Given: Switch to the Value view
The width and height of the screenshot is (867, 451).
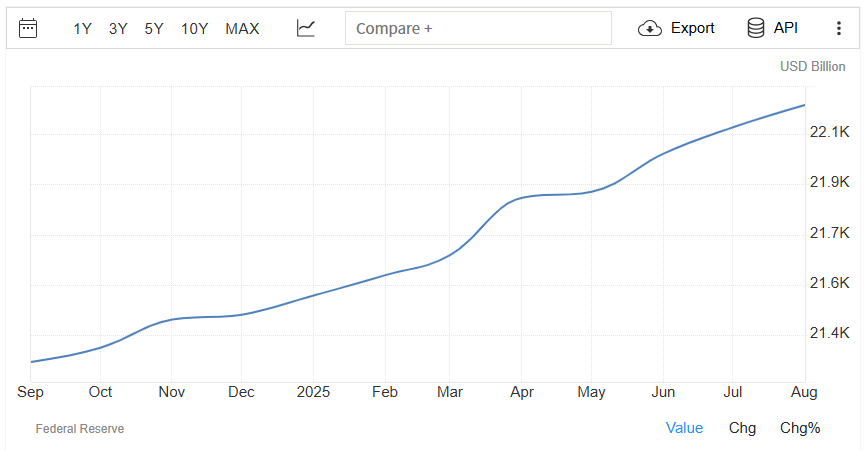Looking at the screenshot, I should [684, 428].
